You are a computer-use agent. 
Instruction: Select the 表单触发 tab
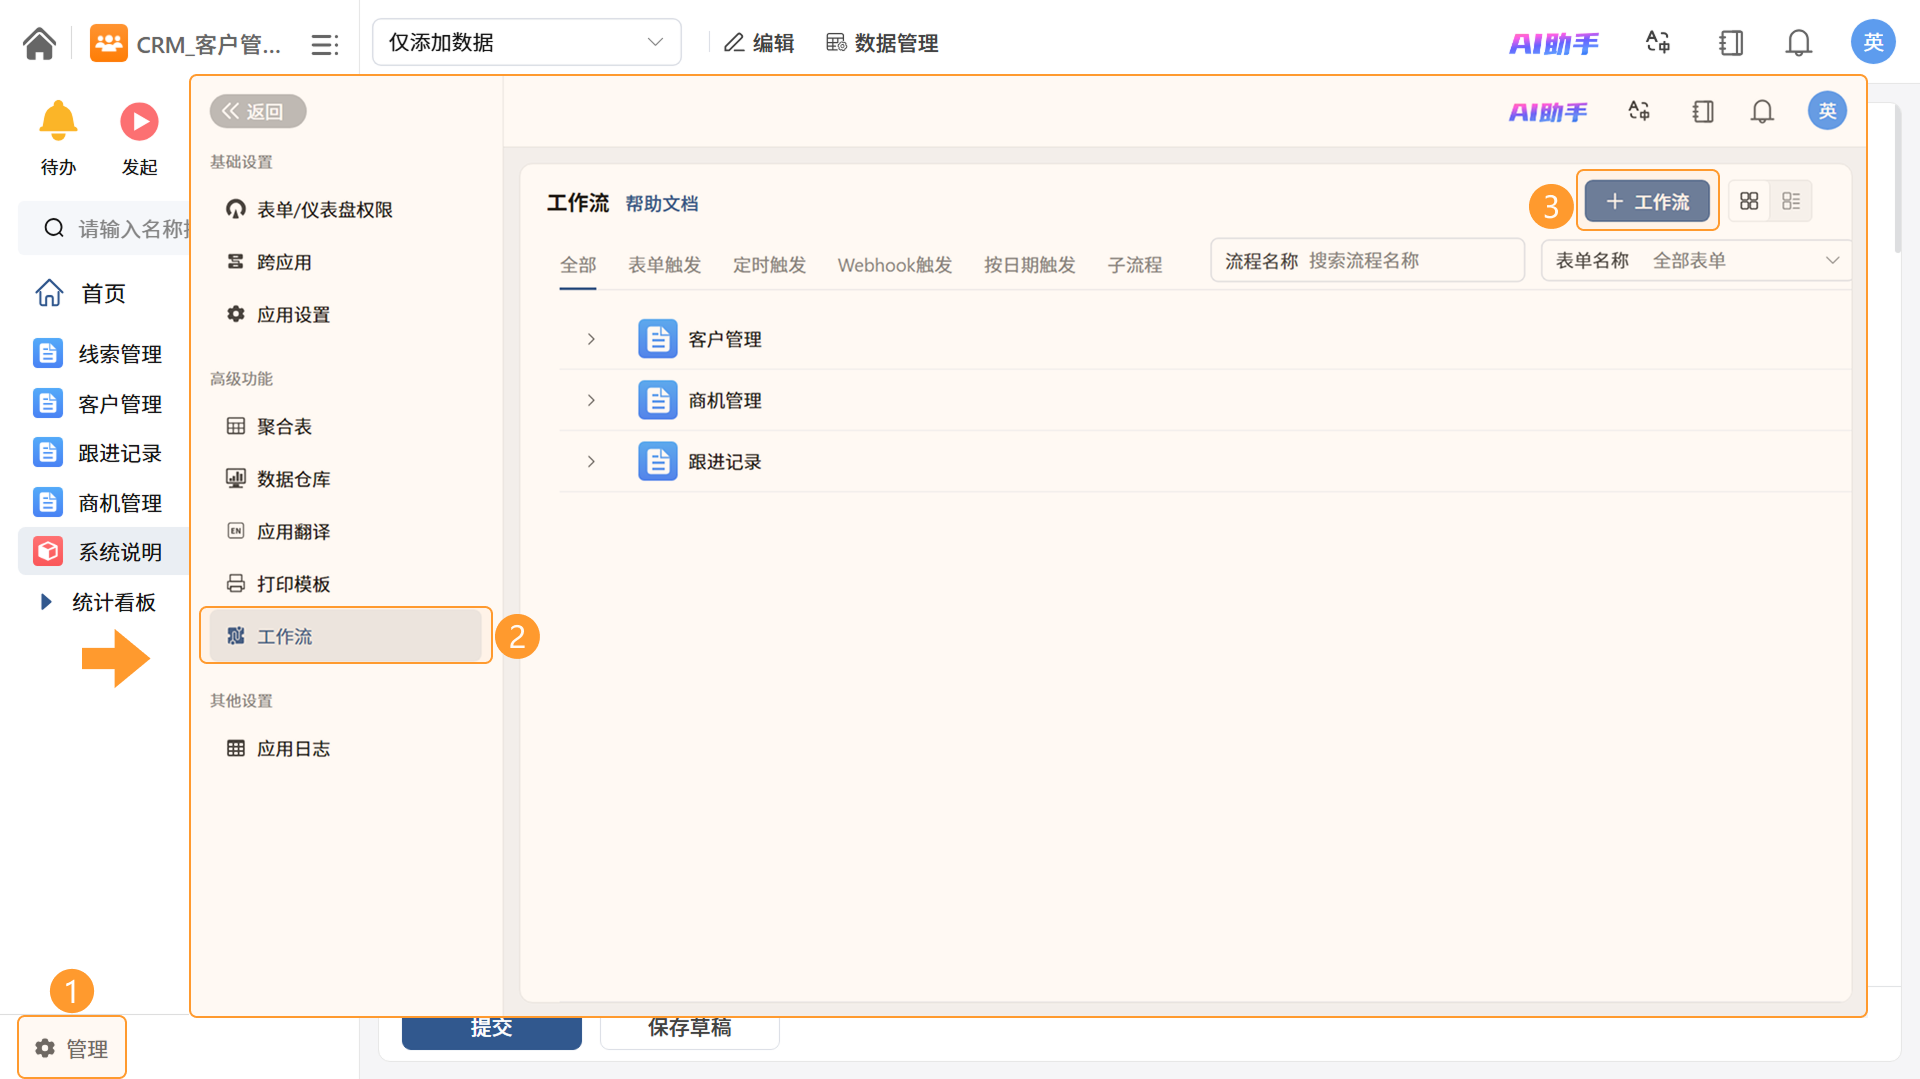664,264
